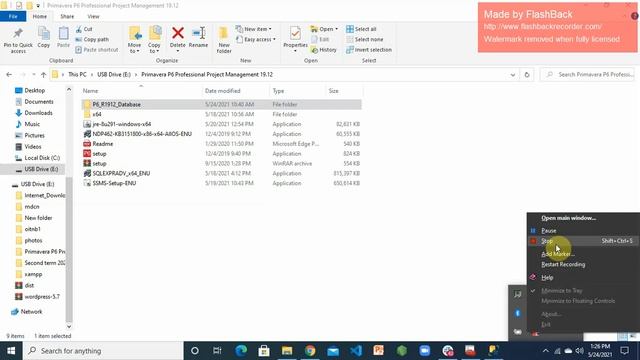The height and width of the screenshot is (360, 640).
Task: Open the Windows Start menu
Action: 11,351
